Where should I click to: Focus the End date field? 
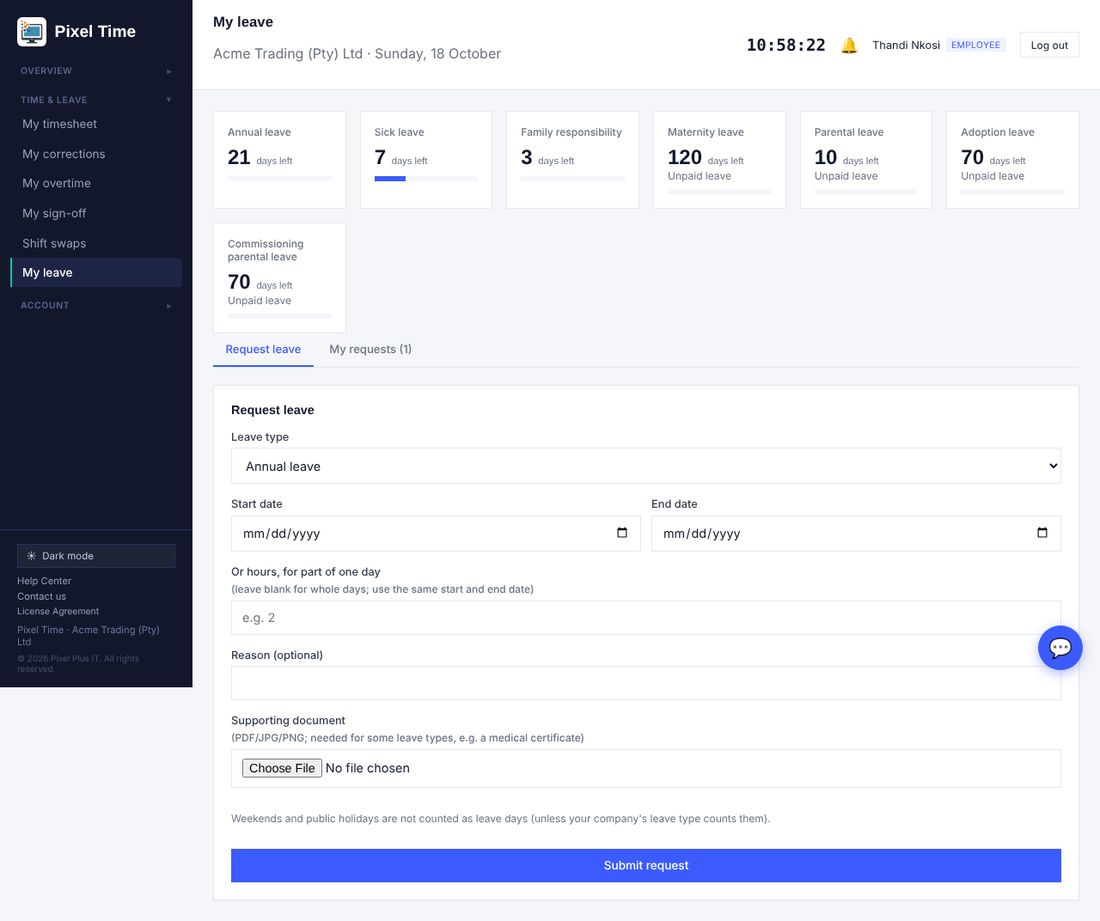click(856, 533)
